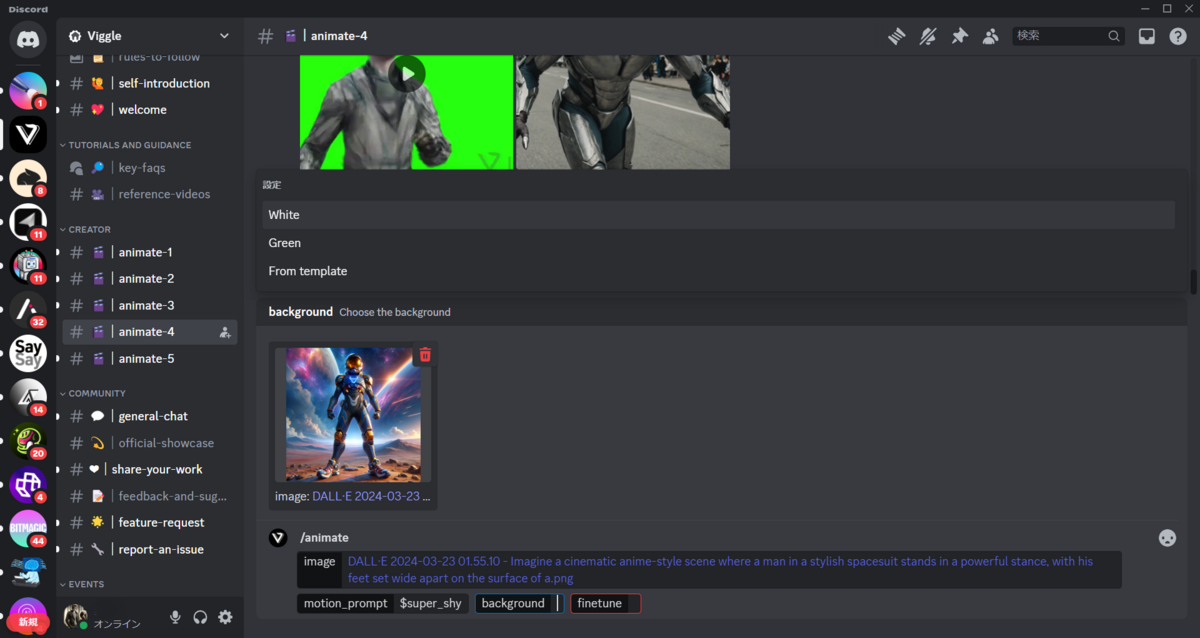Screen dimensions: 1200x638
Task: Switch to the animate-1 channel
Action: (x=150, y=252)
